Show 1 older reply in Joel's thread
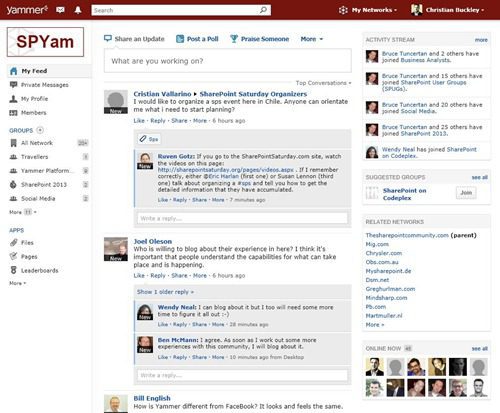The width and height of the screenshot is (500, 413). (165, 292)
